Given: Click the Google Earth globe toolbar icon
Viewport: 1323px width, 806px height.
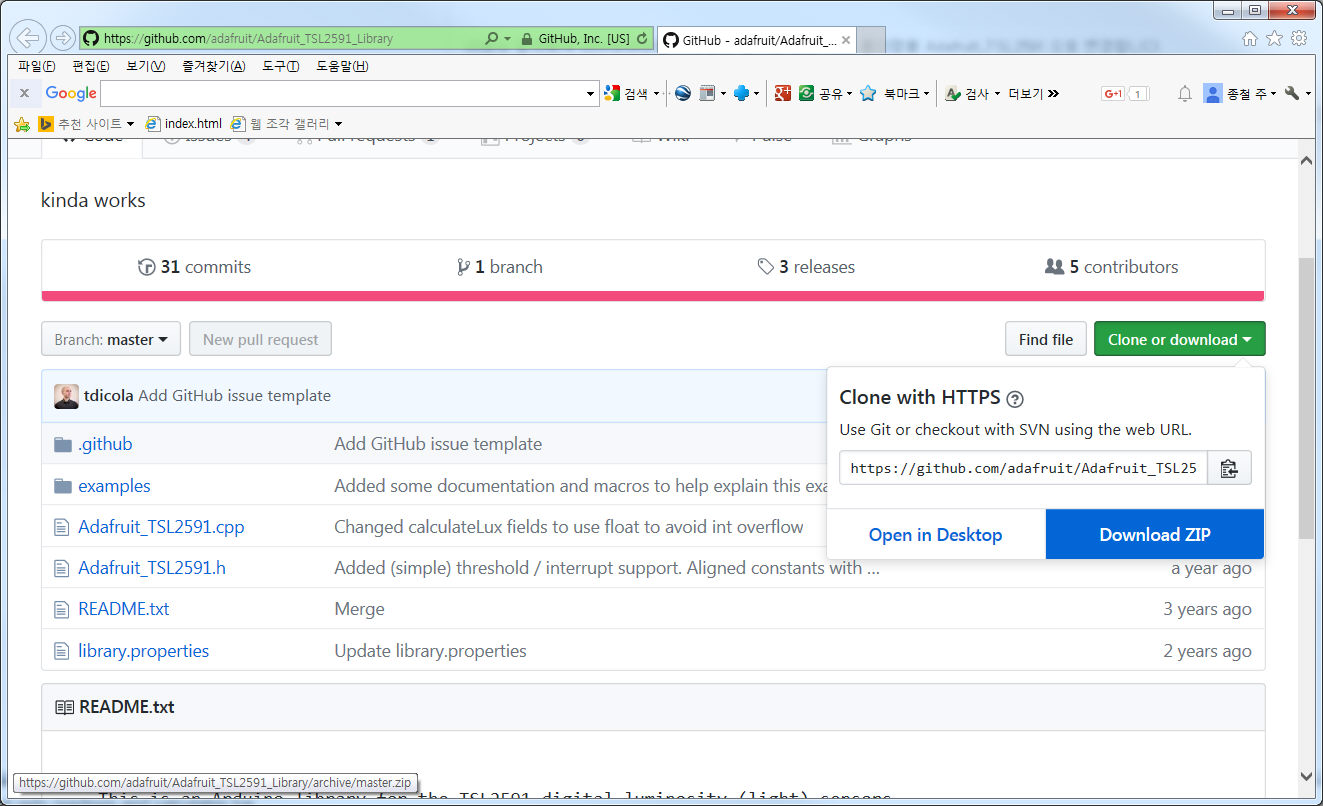Looking at the screenshot, I should 683,93.
